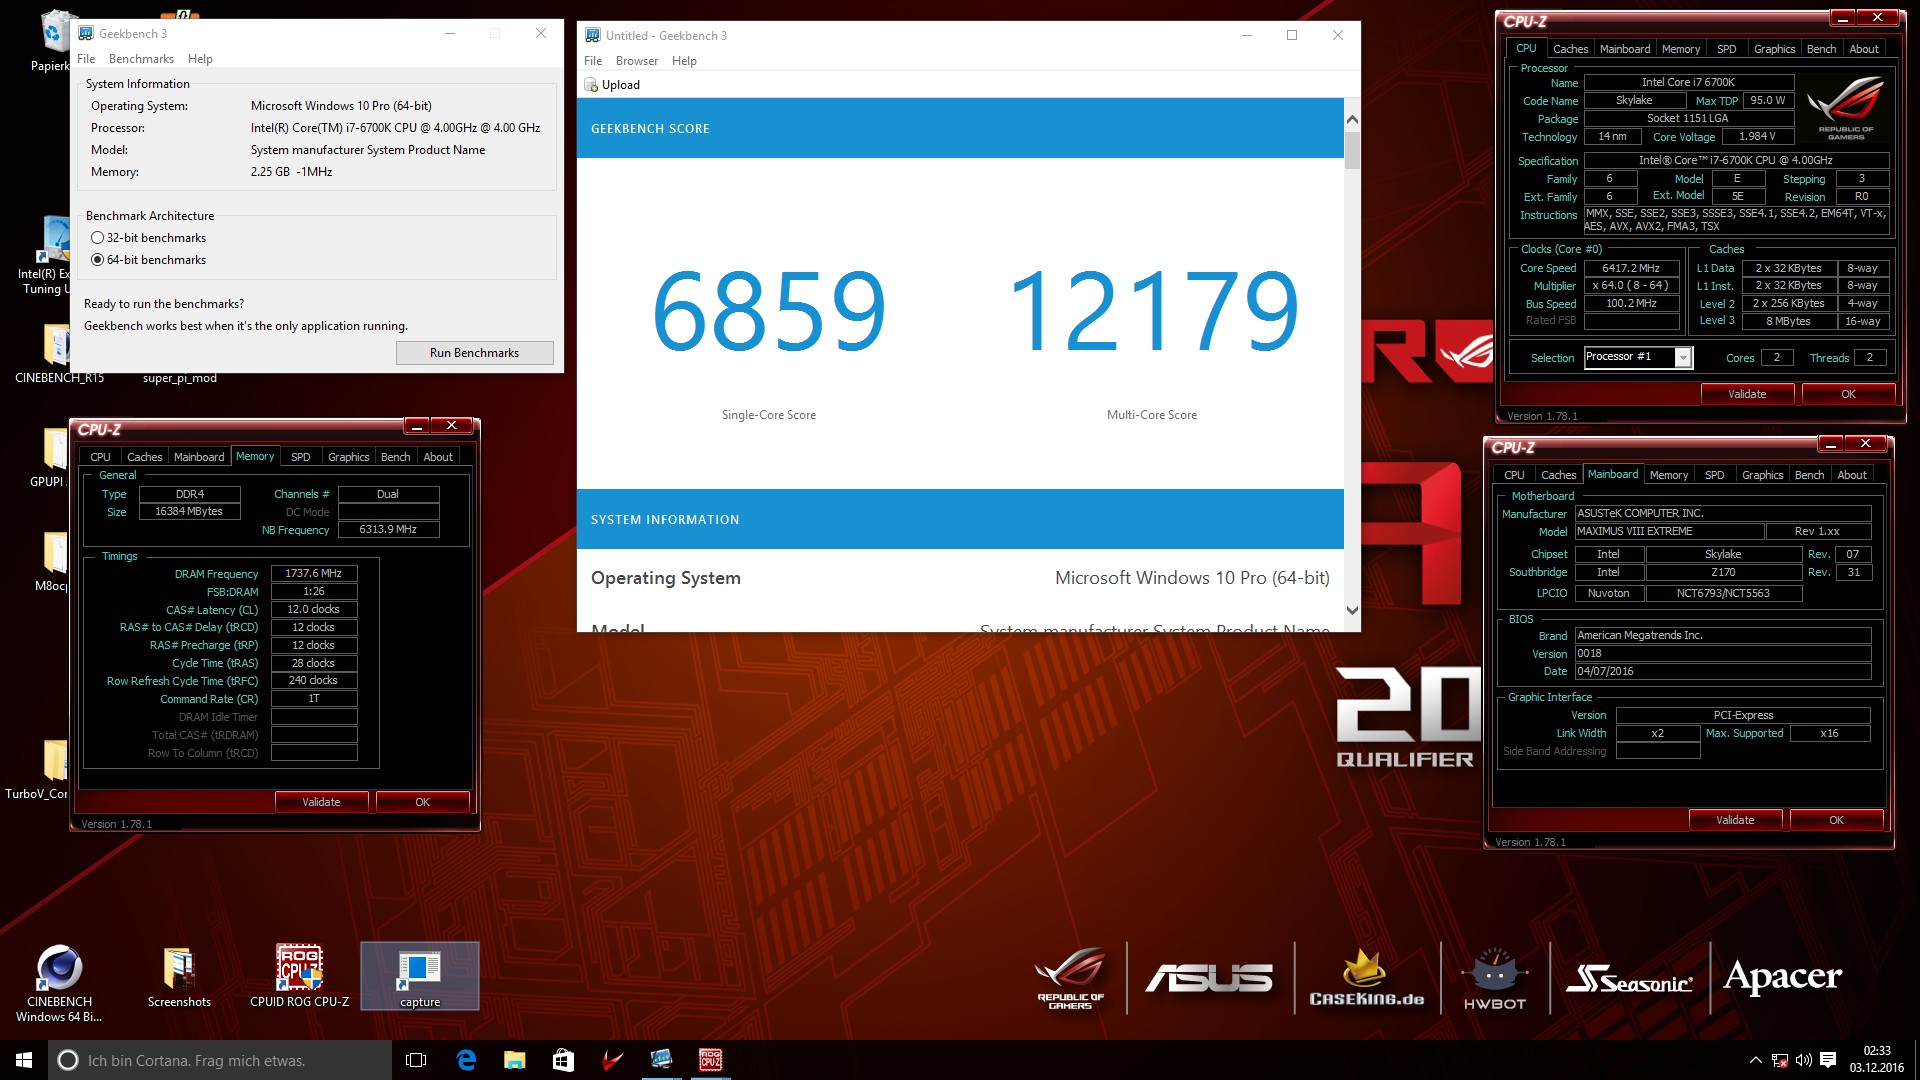1920x1080 pixels.
Task: Switch to About tab in CPU-Z CPU window
Action: (1863, 49)
